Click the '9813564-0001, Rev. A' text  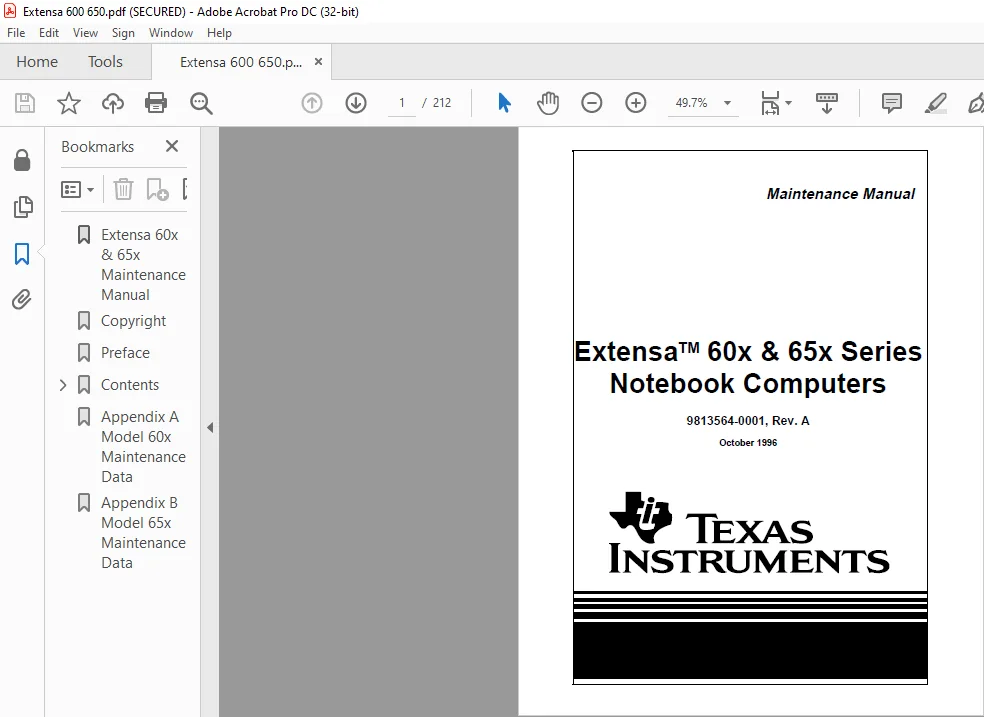pyautogui.click(x=748, y=420)
